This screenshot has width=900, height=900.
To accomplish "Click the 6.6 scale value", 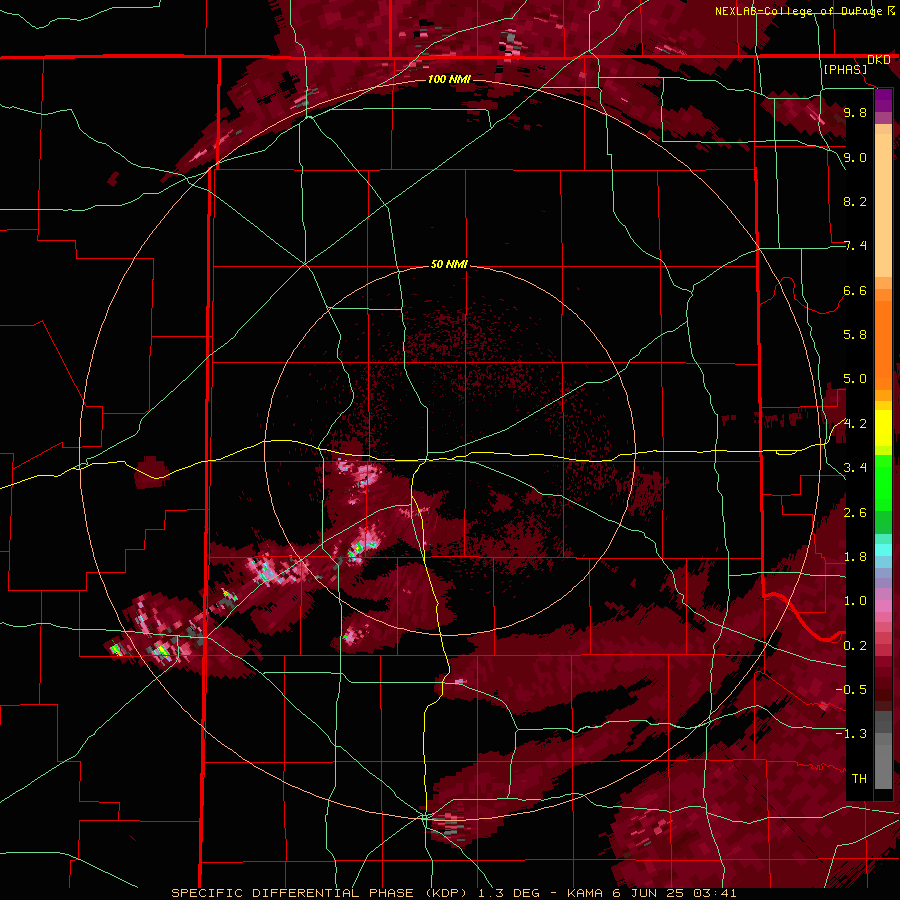I will (x=855, y=290).
